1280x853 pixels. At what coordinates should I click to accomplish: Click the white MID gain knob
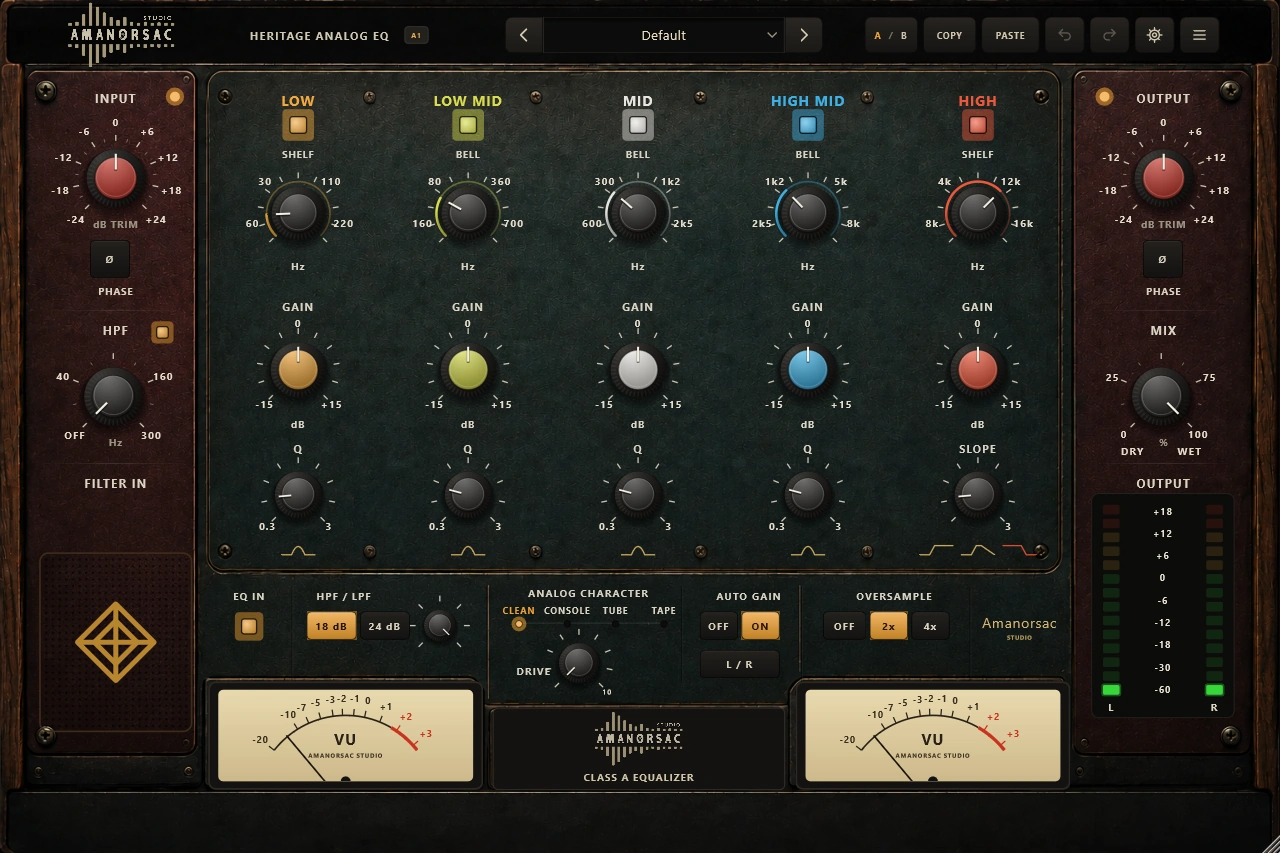[638, 369]
